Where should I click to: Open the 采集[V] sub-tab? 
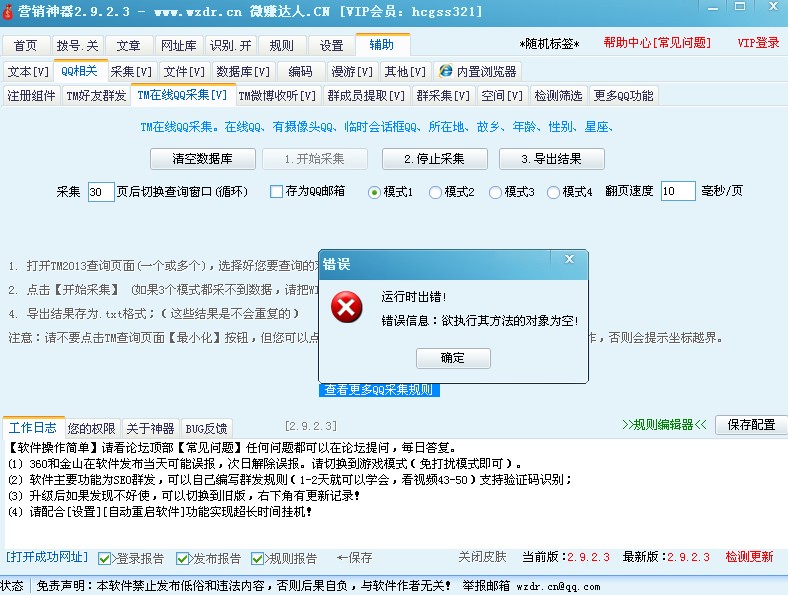coord(131,71)
